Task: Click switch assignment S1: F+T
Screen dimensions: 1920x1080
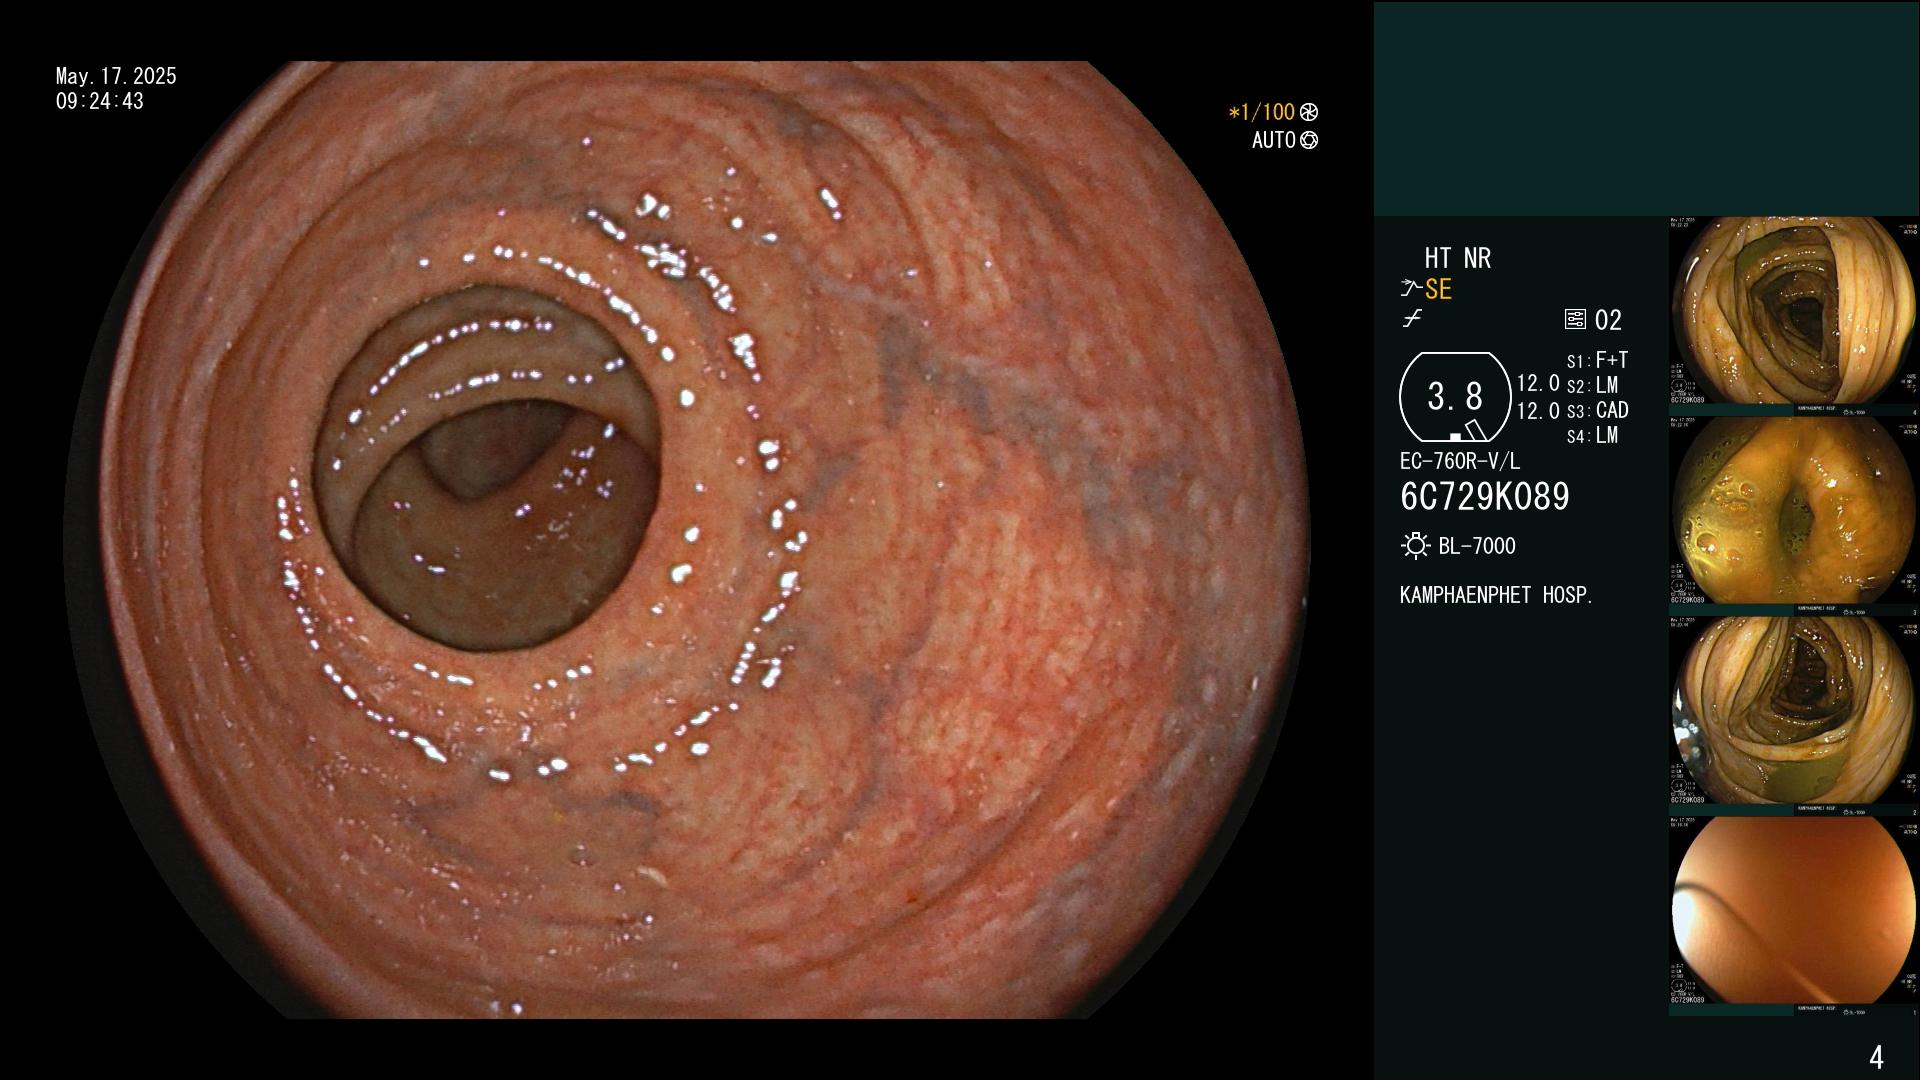Action: 1597,360
